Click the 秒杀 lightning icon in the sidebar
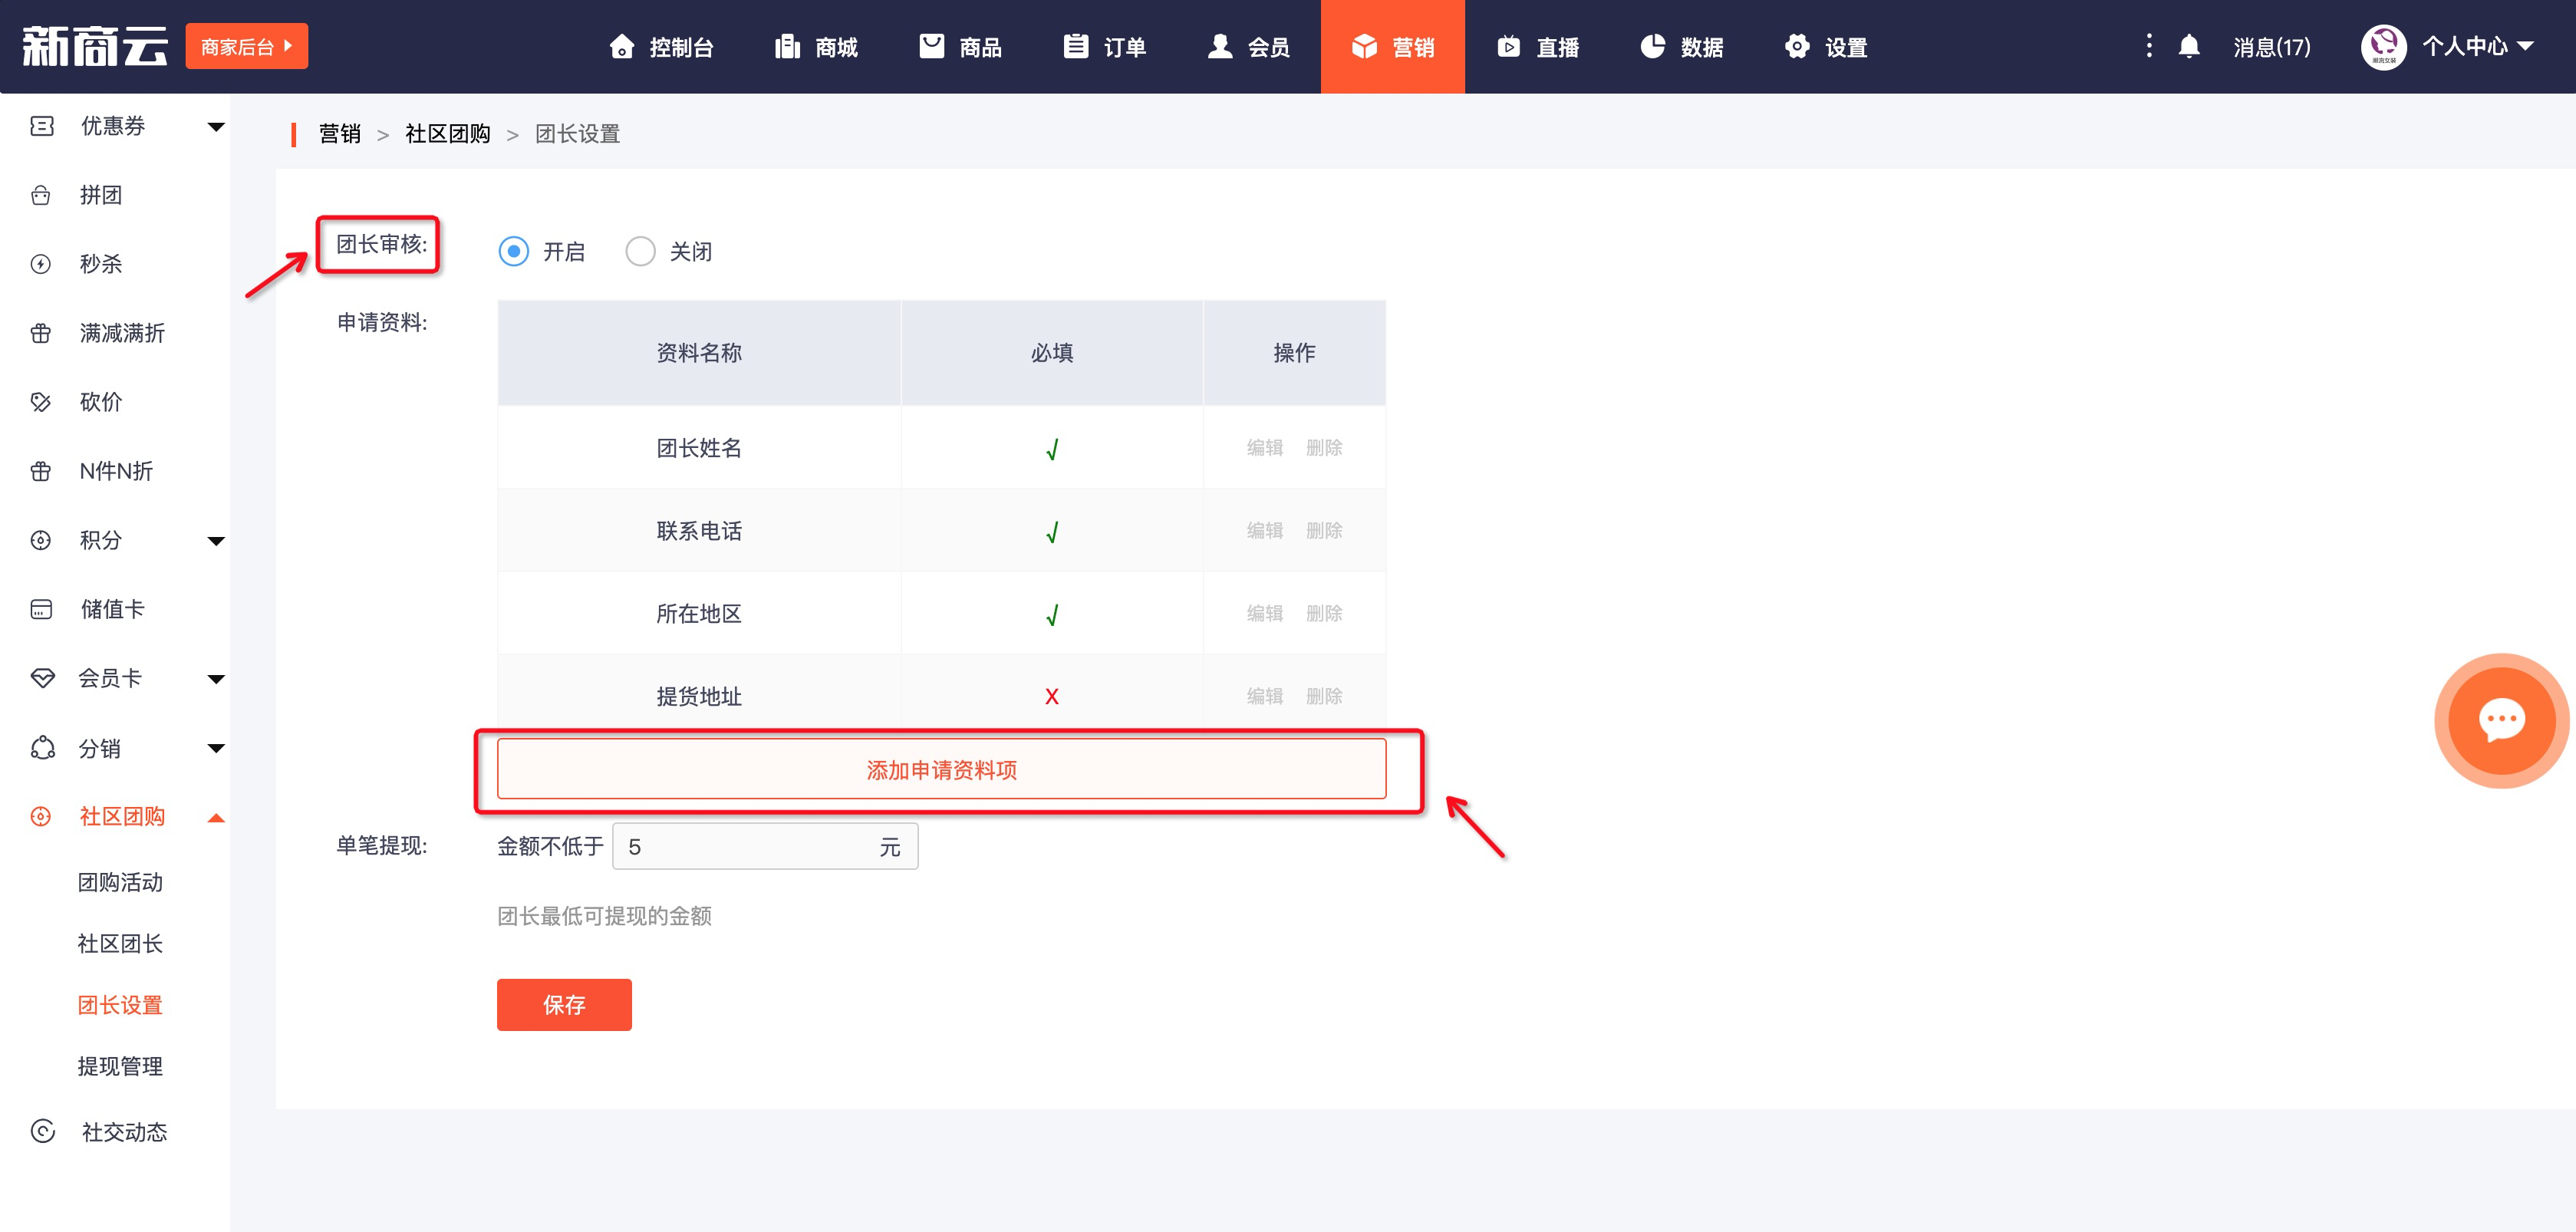2576x1232 pixels. click(41, 264)
